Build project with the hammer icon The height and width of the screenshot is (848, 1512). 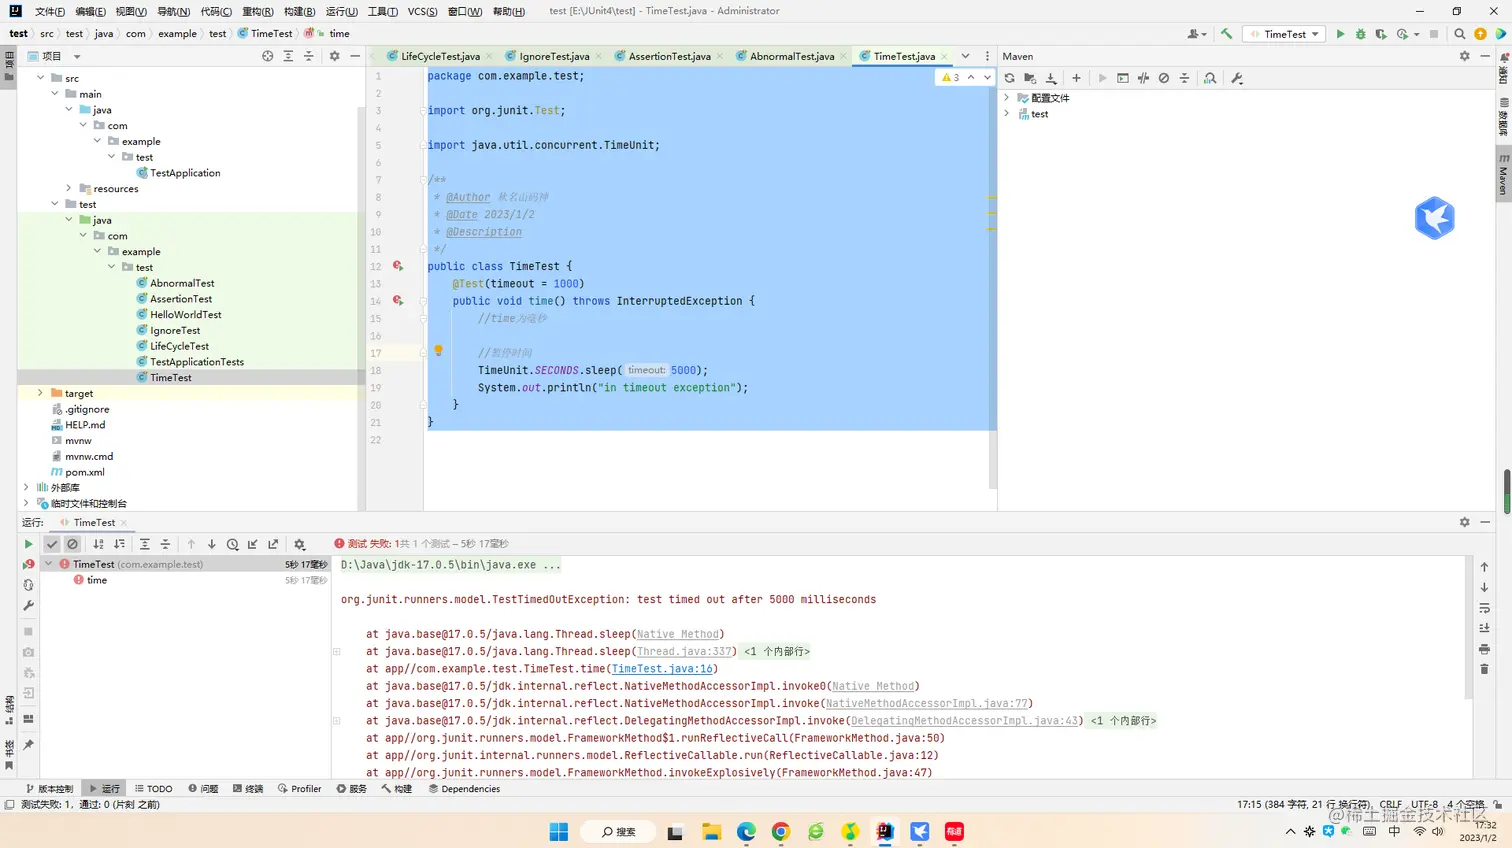(1226, 34)
